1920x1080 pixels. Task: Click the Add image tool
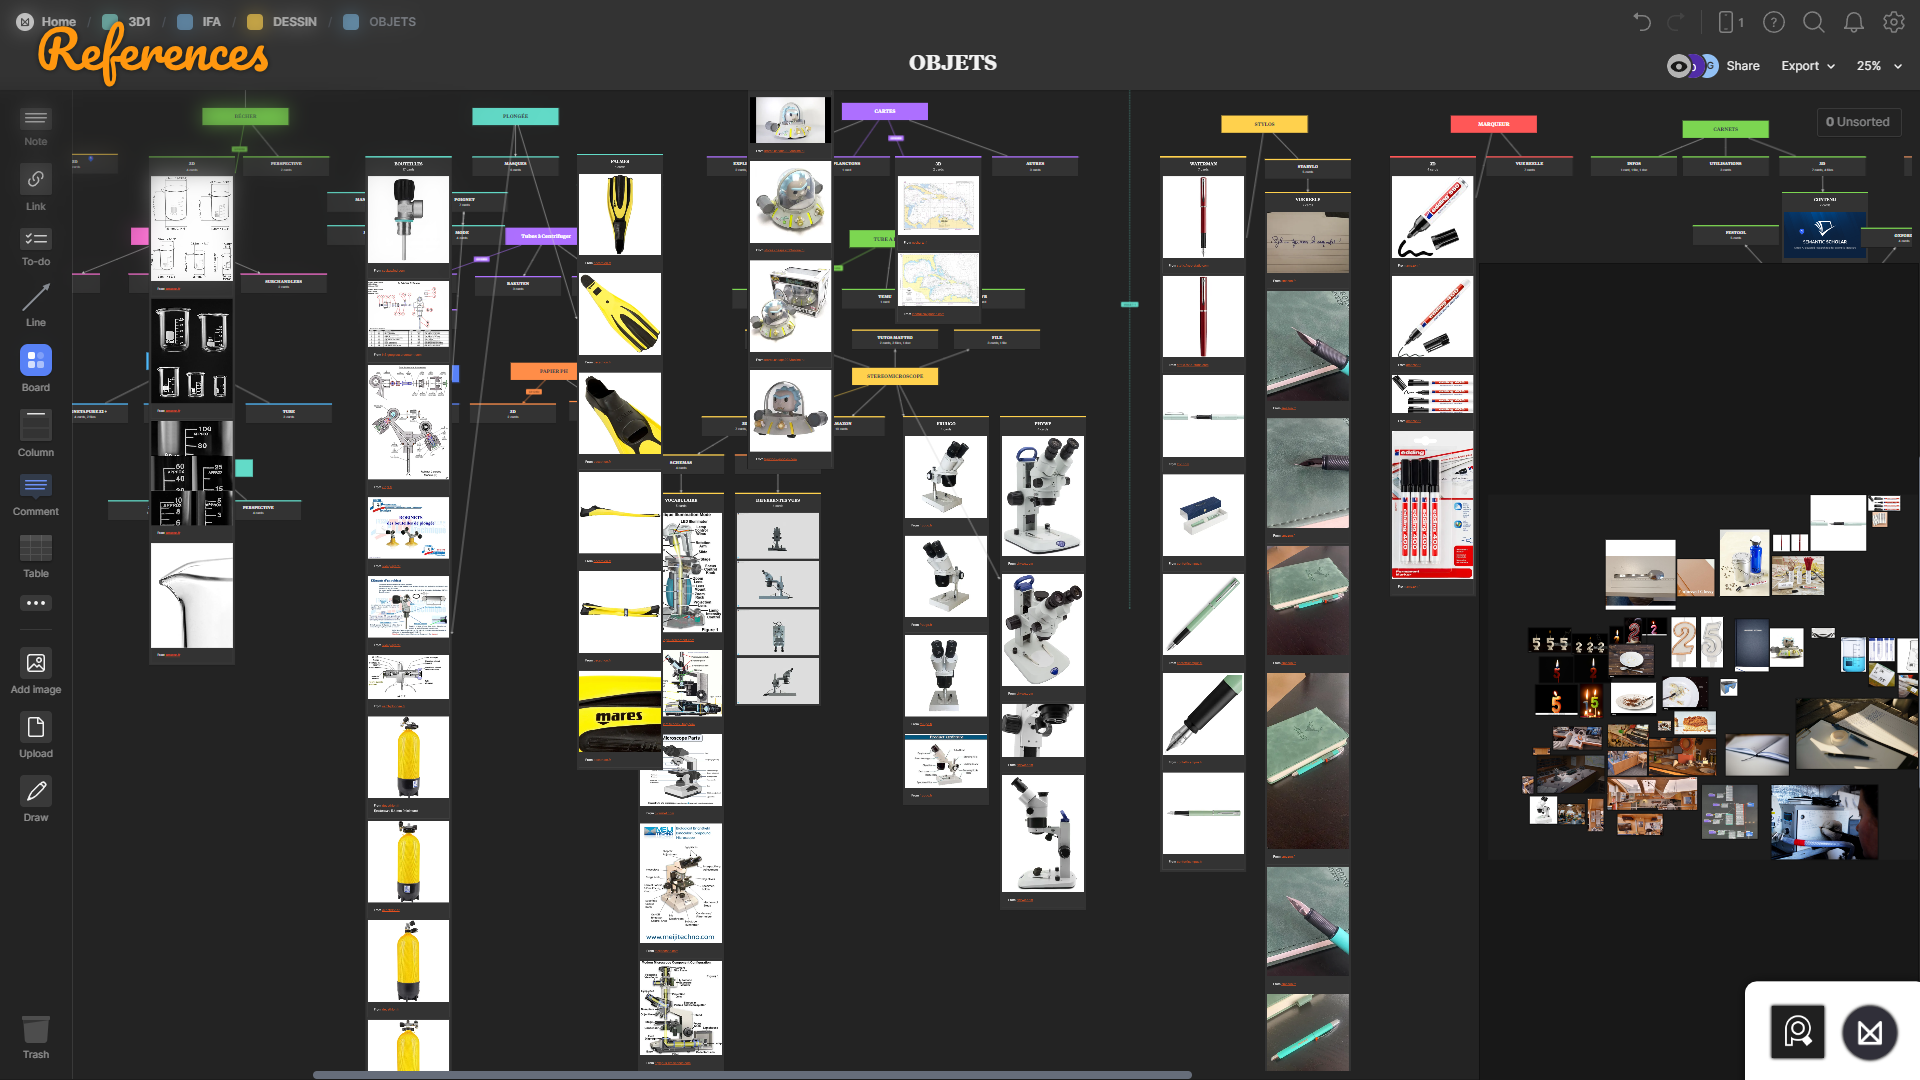[35, 663]
